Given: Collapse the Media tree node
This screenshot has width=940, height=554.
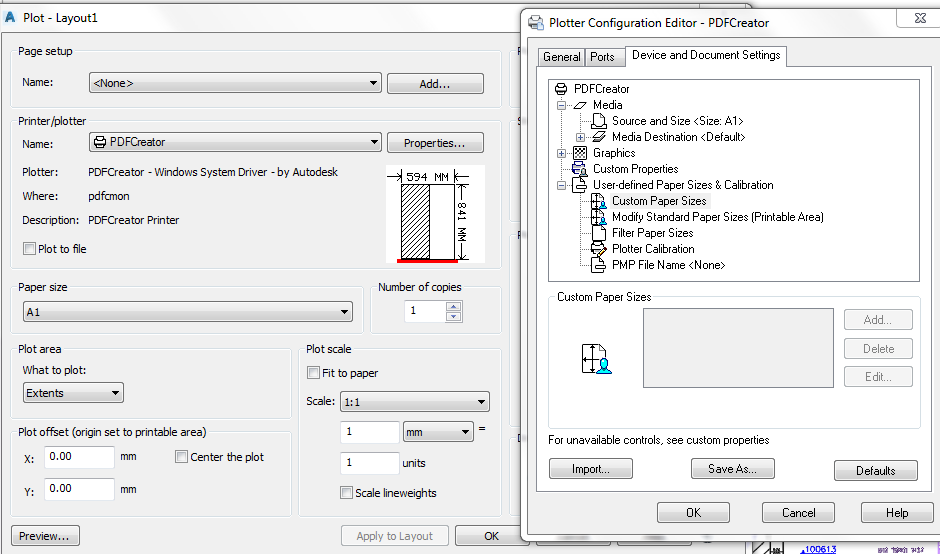Looking at the screenshot, I should point(561,105).
